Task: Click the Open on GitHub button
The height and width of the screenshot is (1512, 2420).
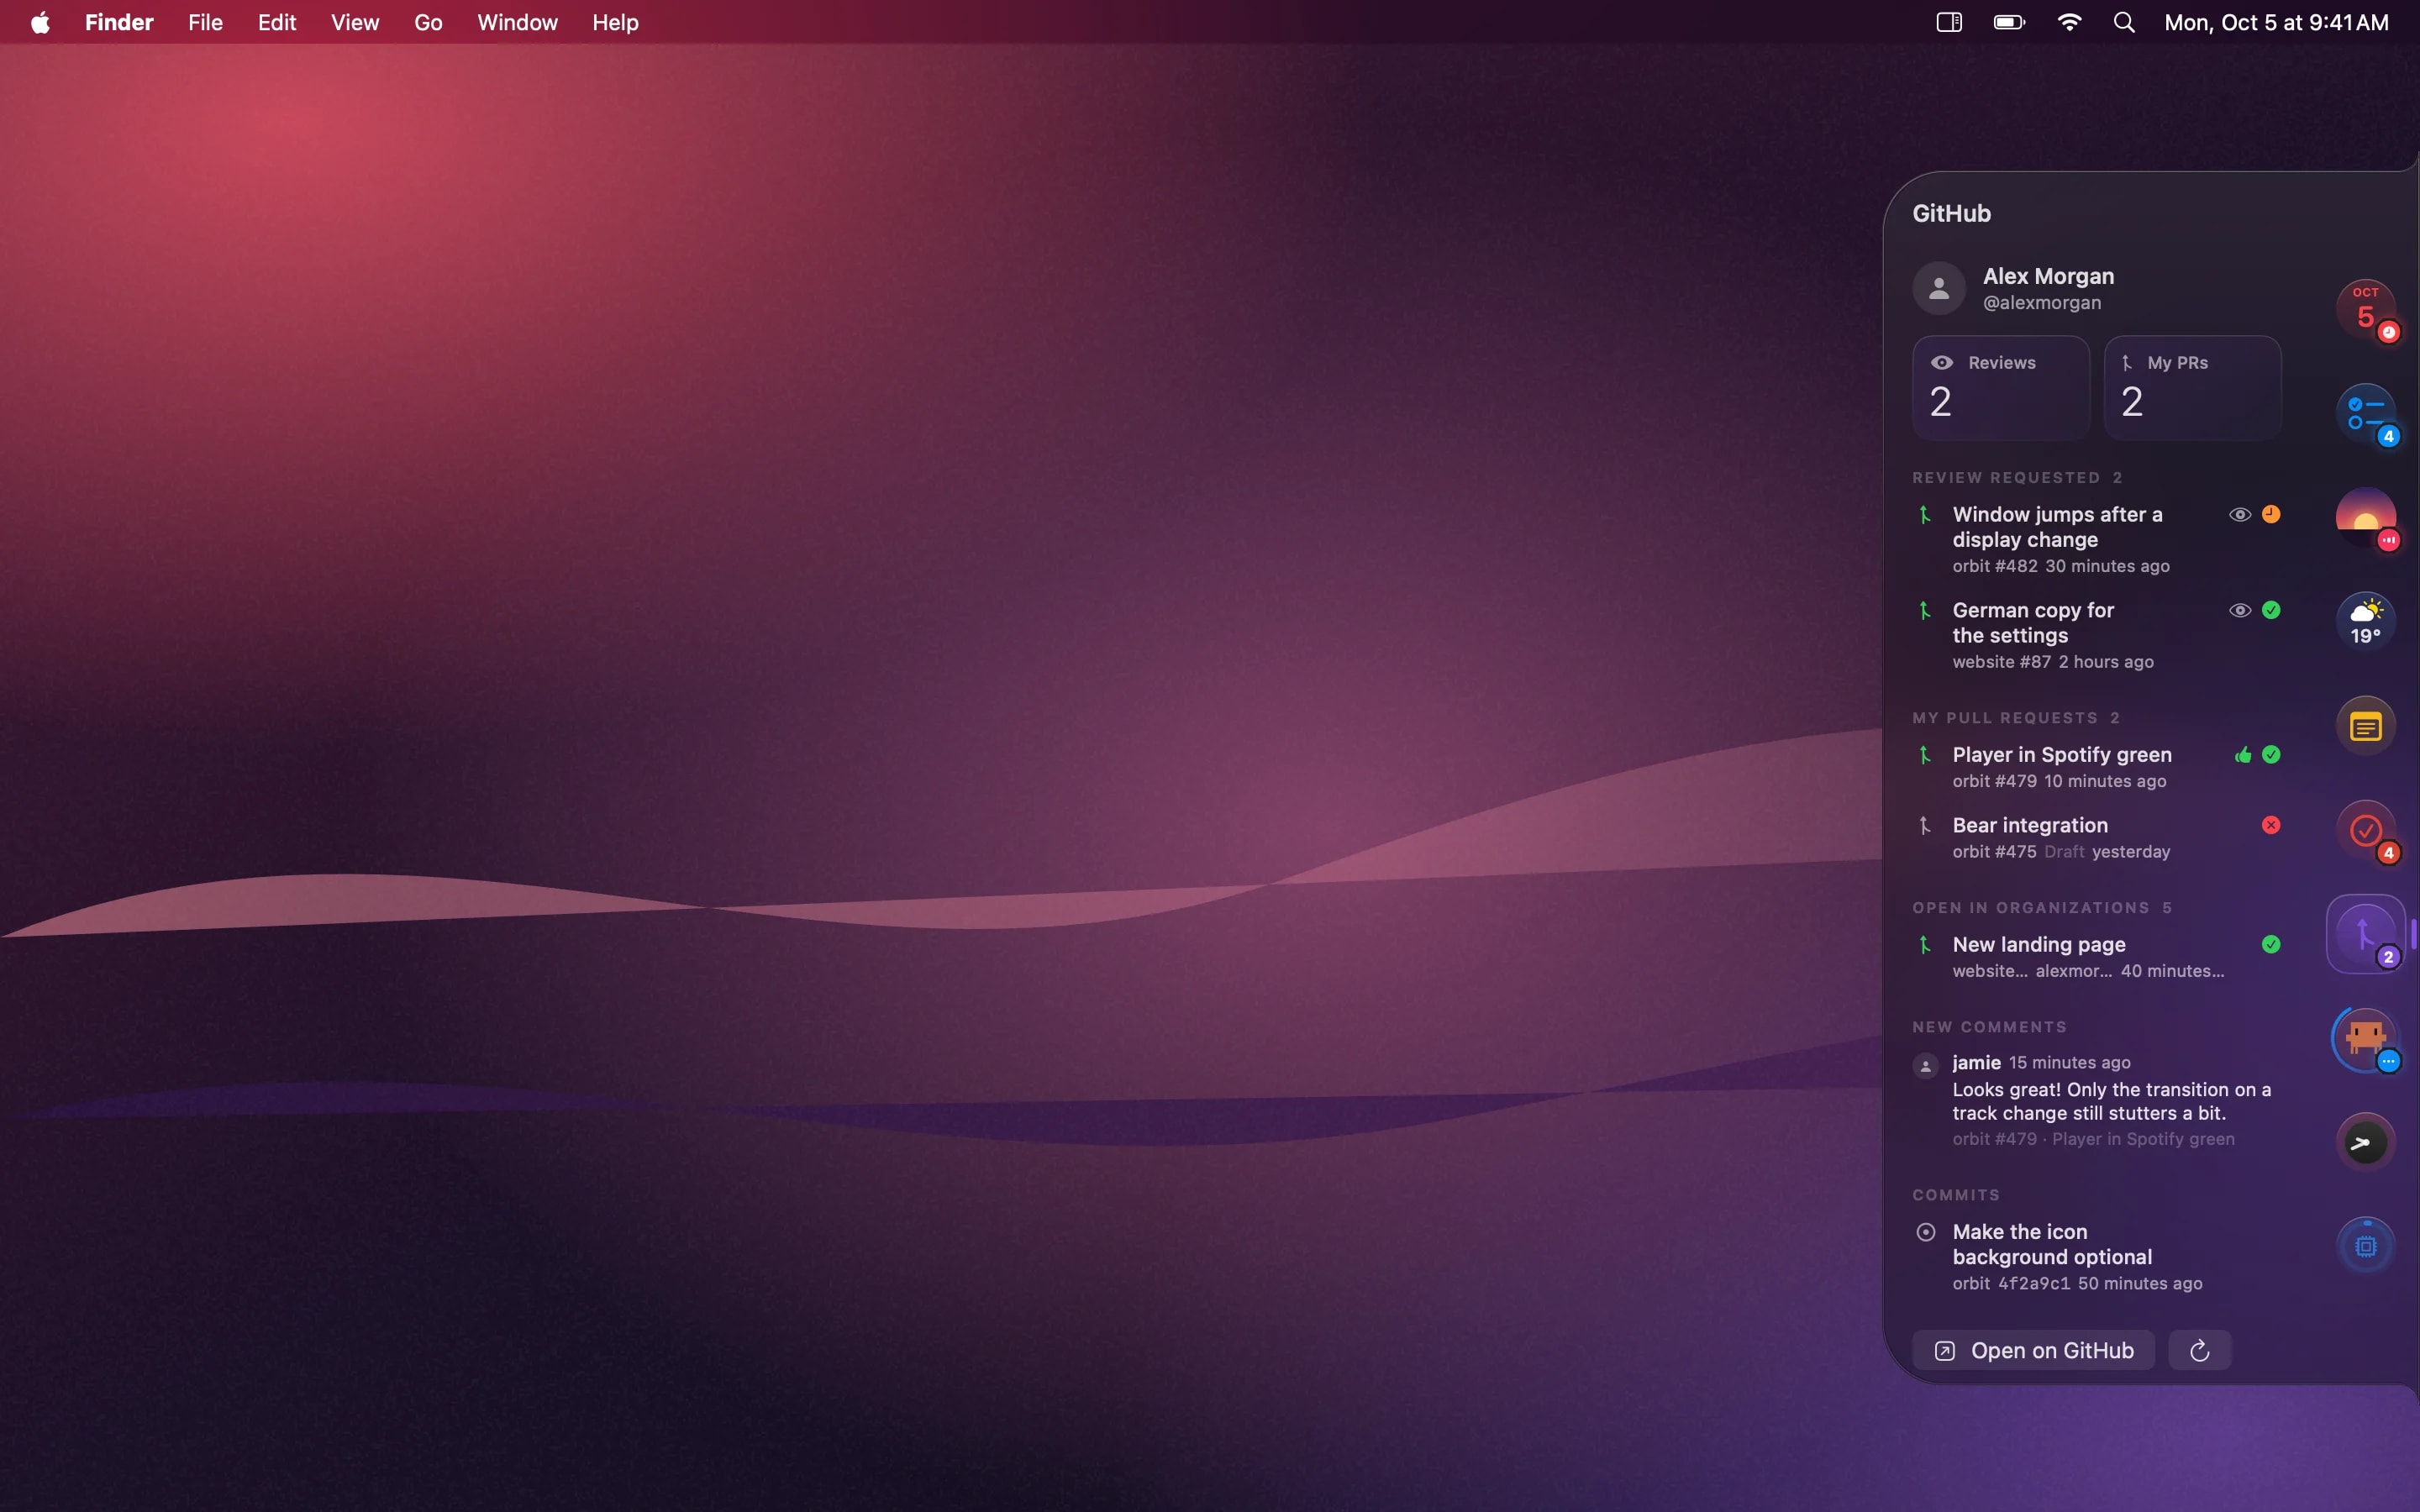Action: [2033, 1351]
